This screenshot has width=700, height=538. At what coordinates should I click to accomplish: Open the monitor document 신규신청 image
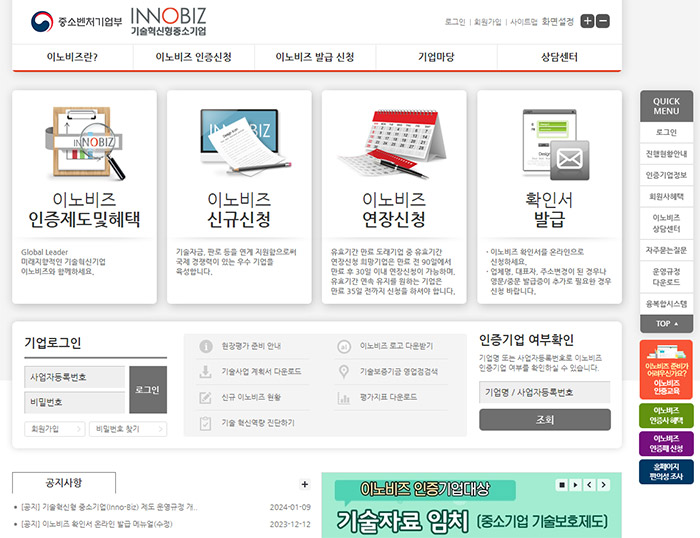245,141
